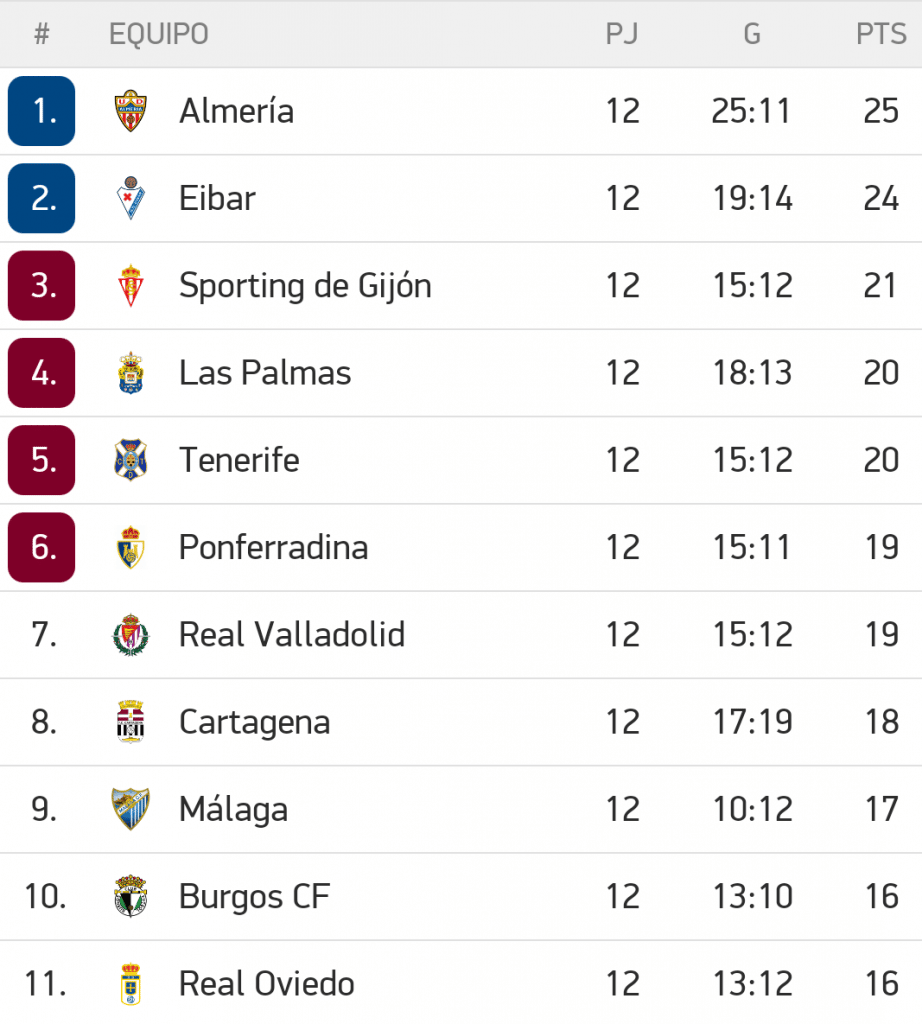Click the Almería club crest
This screenshot has width=922, height=1024.
coord(131,111)
